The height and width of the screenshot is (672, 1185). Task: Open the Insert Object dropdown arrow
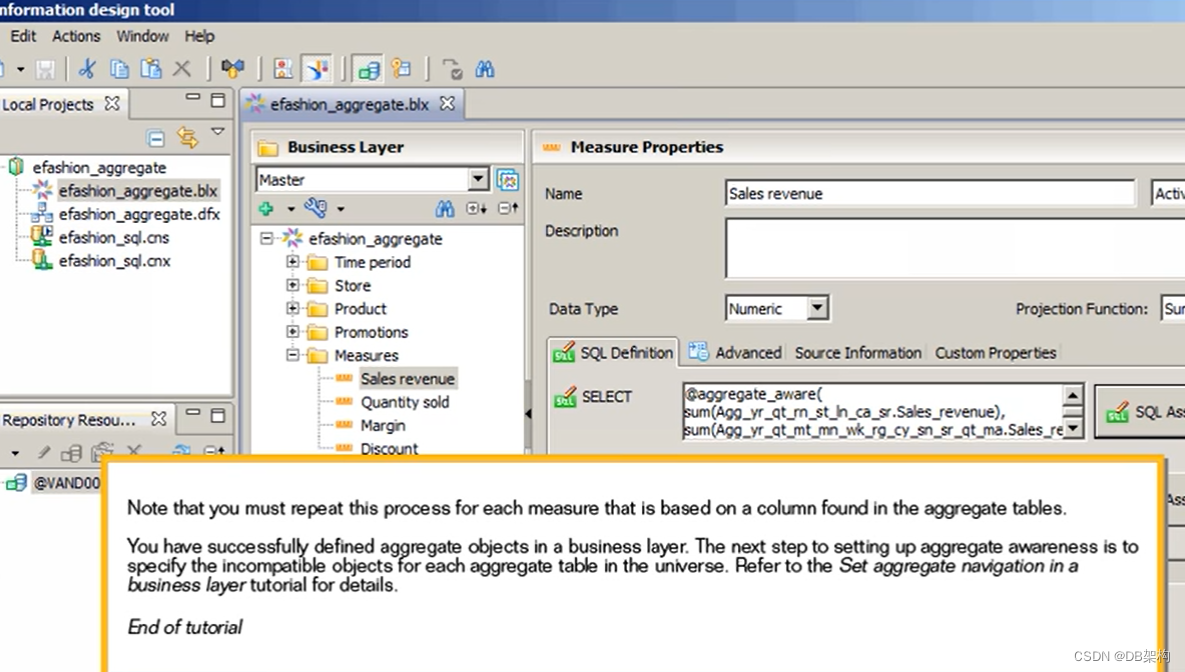coord(290,209)
